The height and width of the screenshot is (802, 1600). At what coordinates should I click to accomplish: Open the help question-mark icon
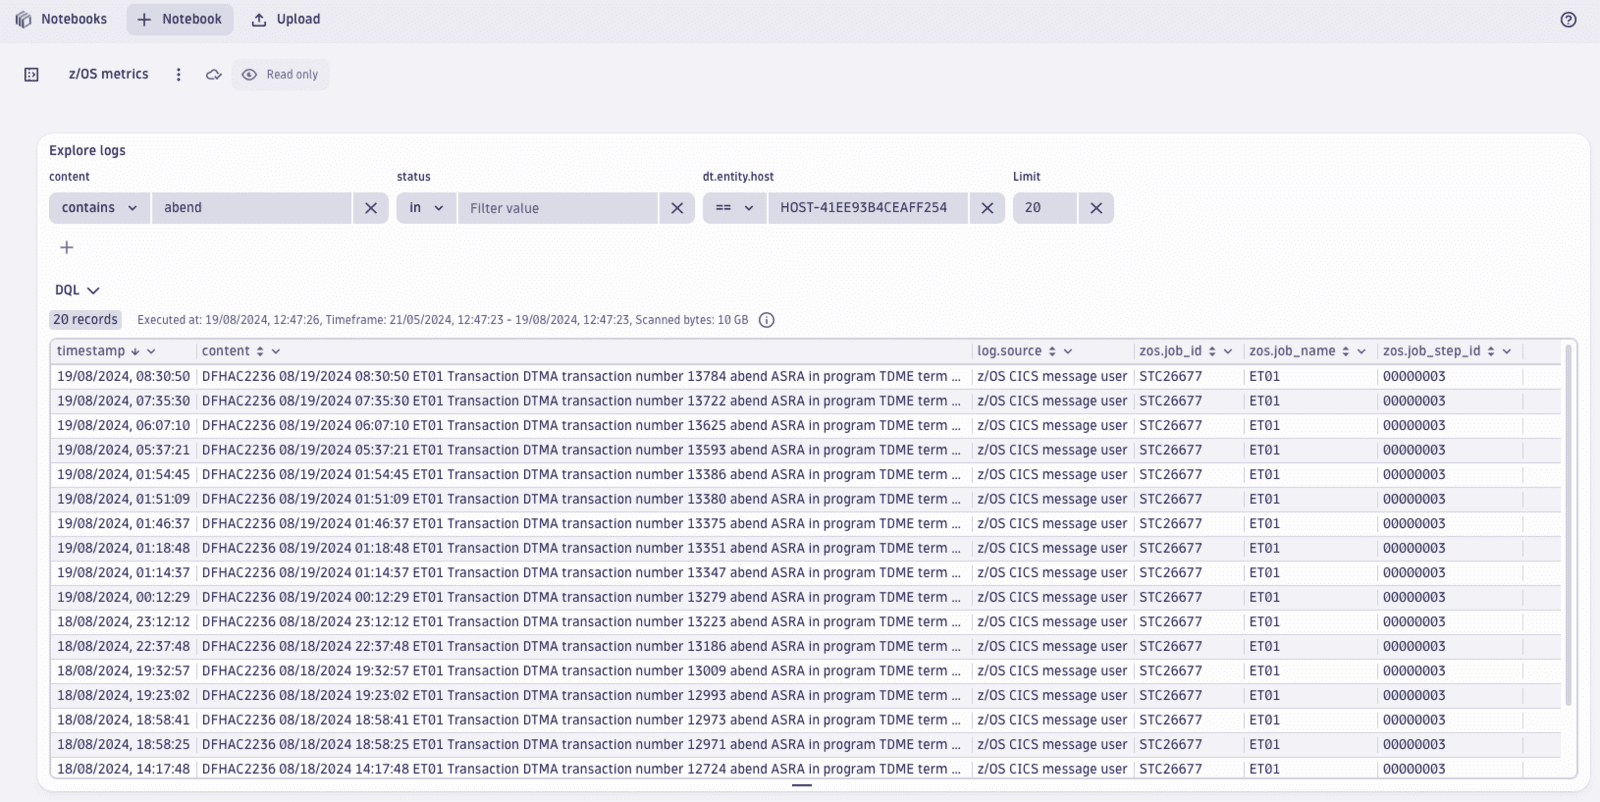(1568, 19)
